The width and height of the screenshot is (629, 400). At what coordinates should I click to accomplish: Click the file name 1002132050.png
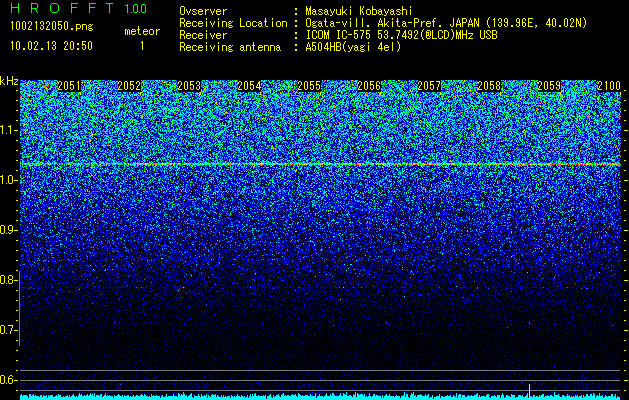point(52,26)
